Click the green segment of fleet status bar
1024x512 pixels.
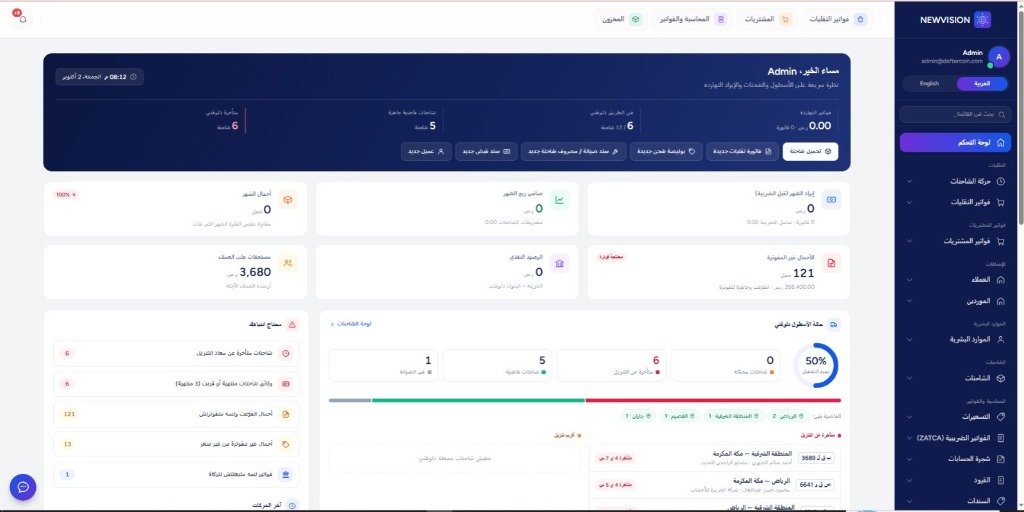click(478, 400)
